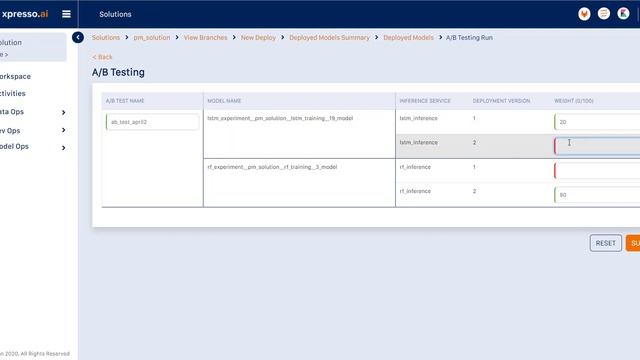Viewport: 640px width, 360px height.
Task: Click the xpresso.ai logo
Action: 24,14
